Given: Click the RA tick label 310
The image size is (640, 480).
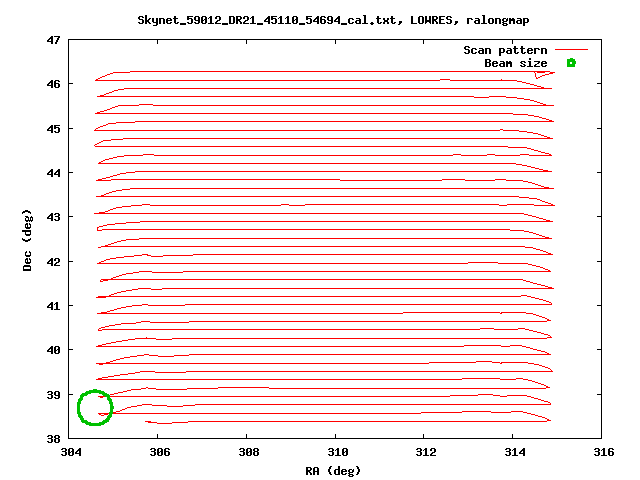Looking at the screenshot, I should click(338, 452).
